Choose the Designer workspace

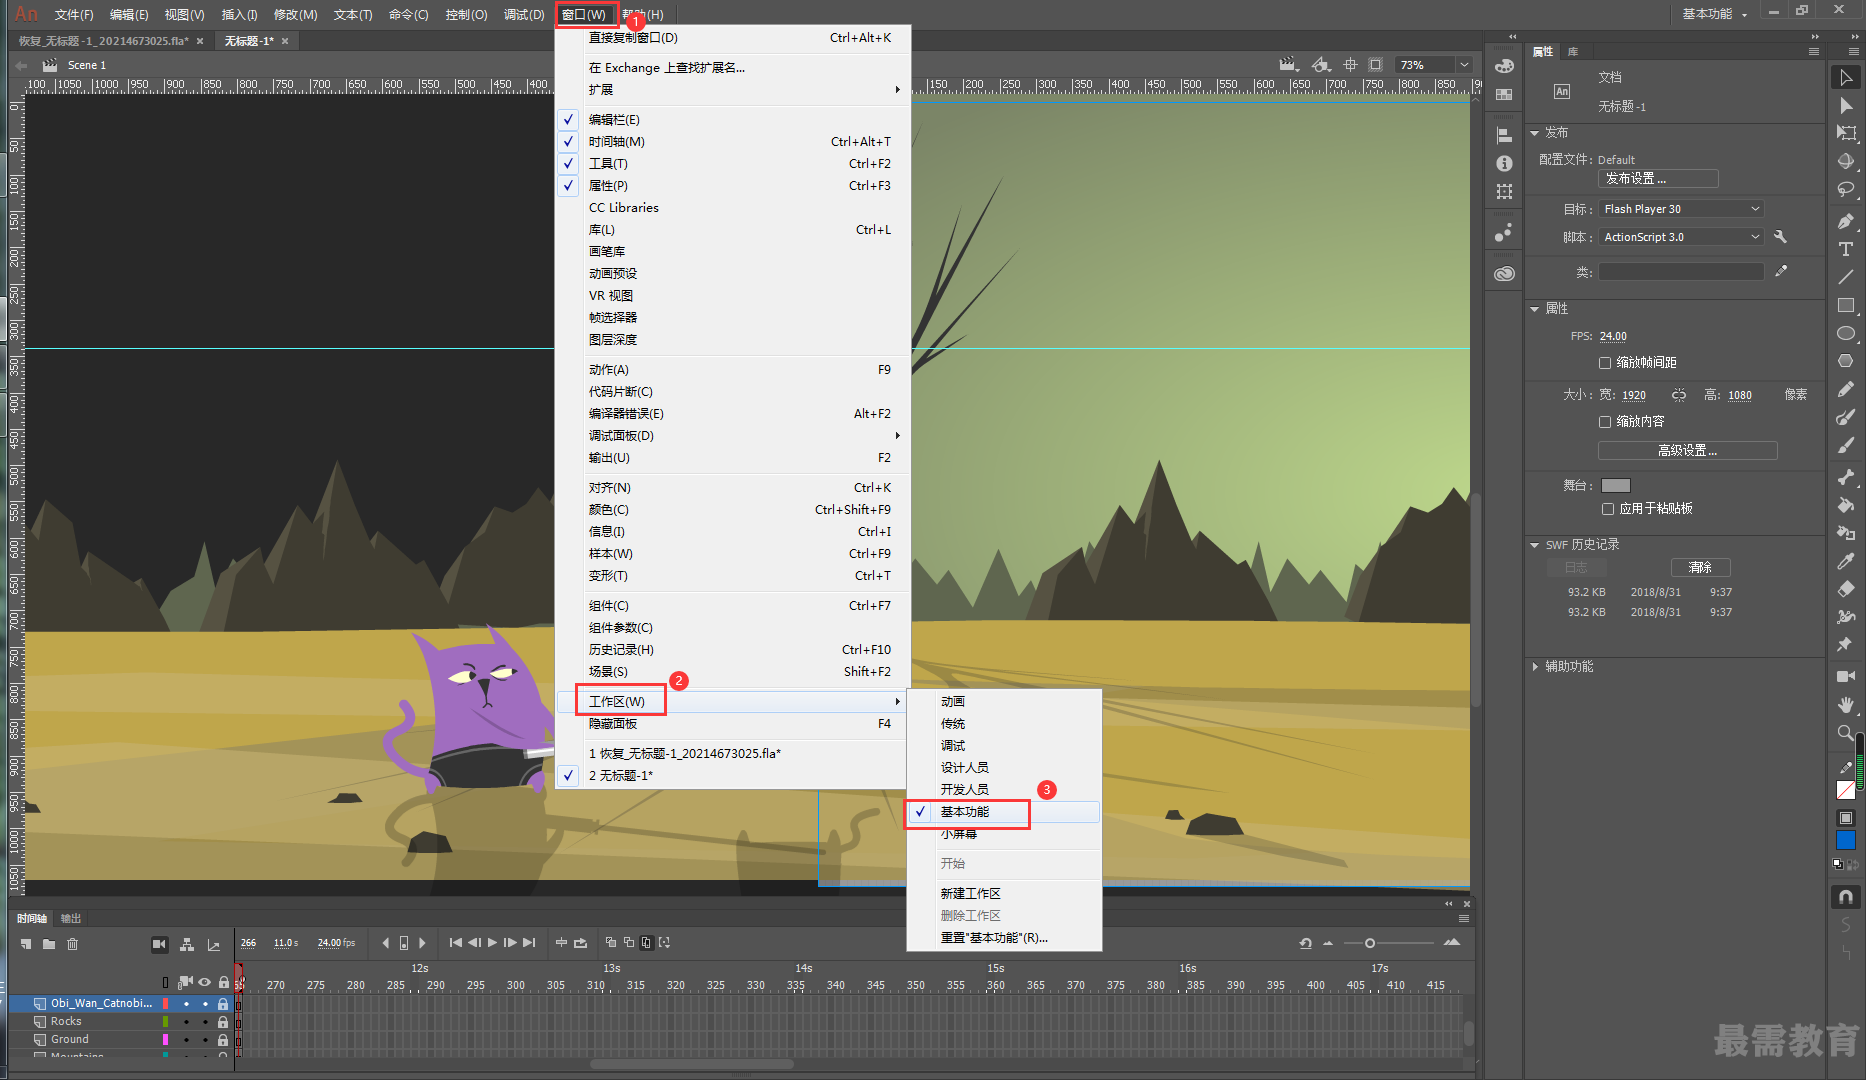pos(1004,767)
